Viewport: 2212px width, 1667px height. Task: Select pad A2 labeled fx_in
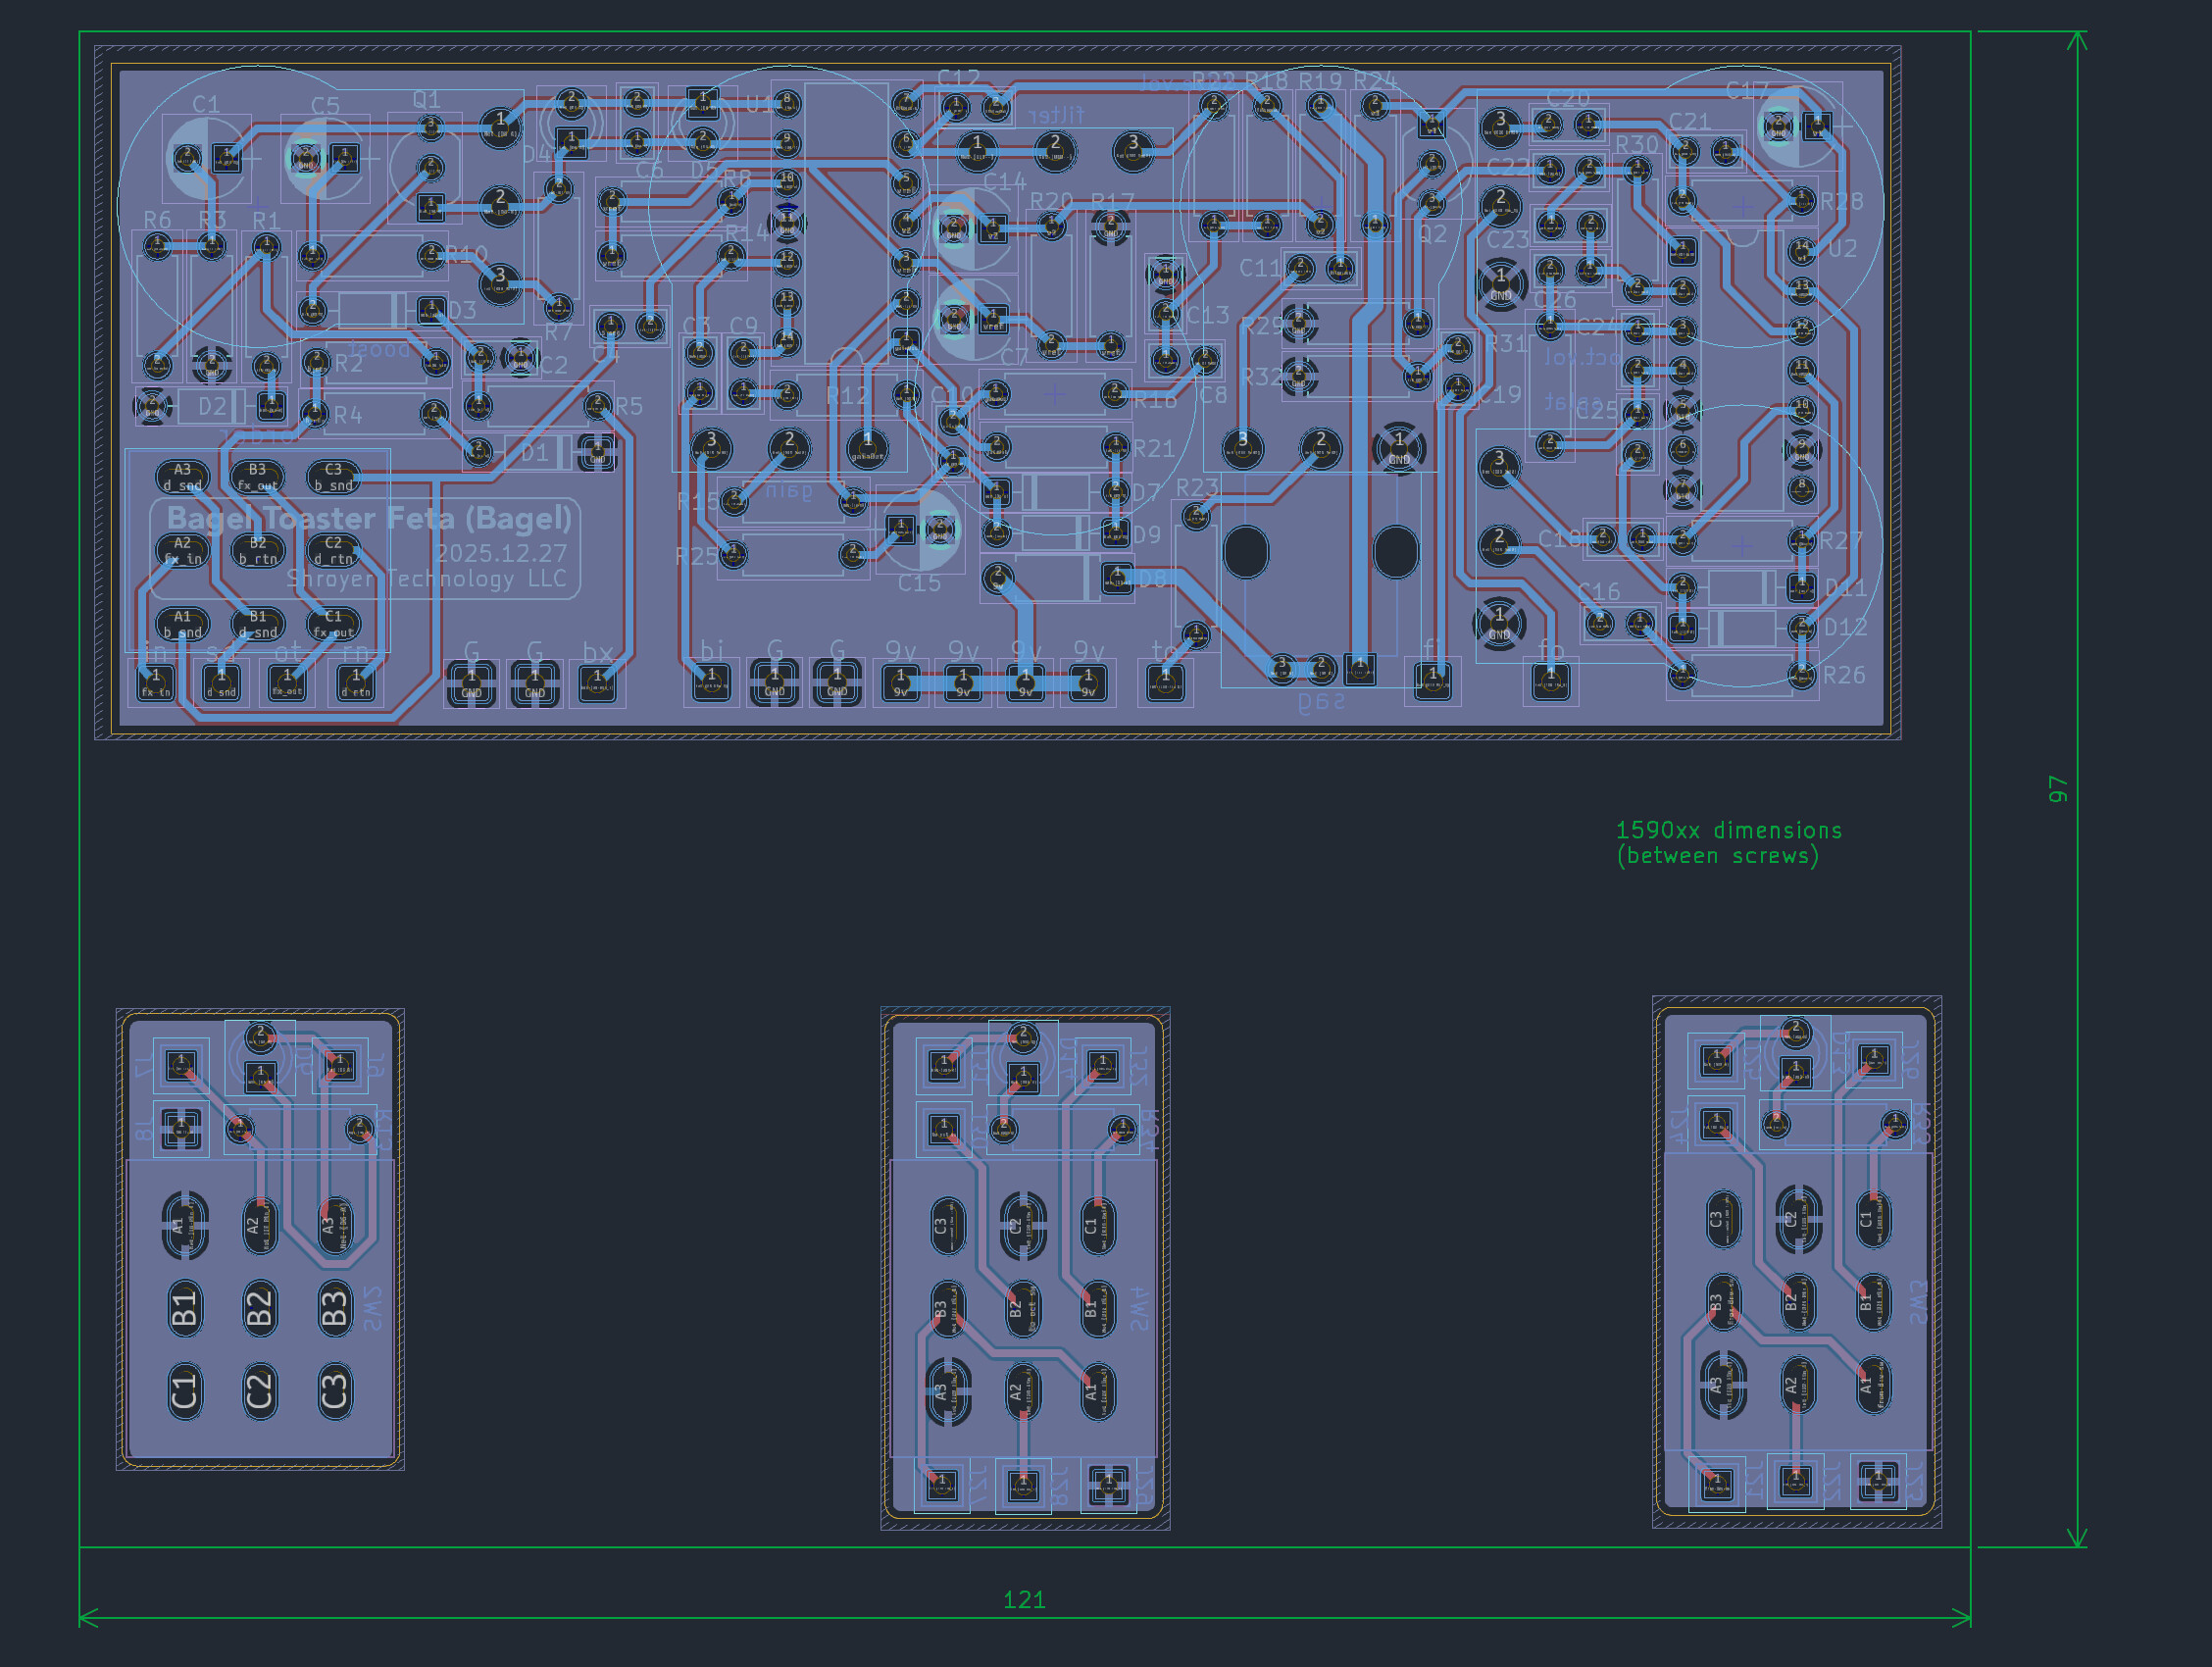[182, 551]
